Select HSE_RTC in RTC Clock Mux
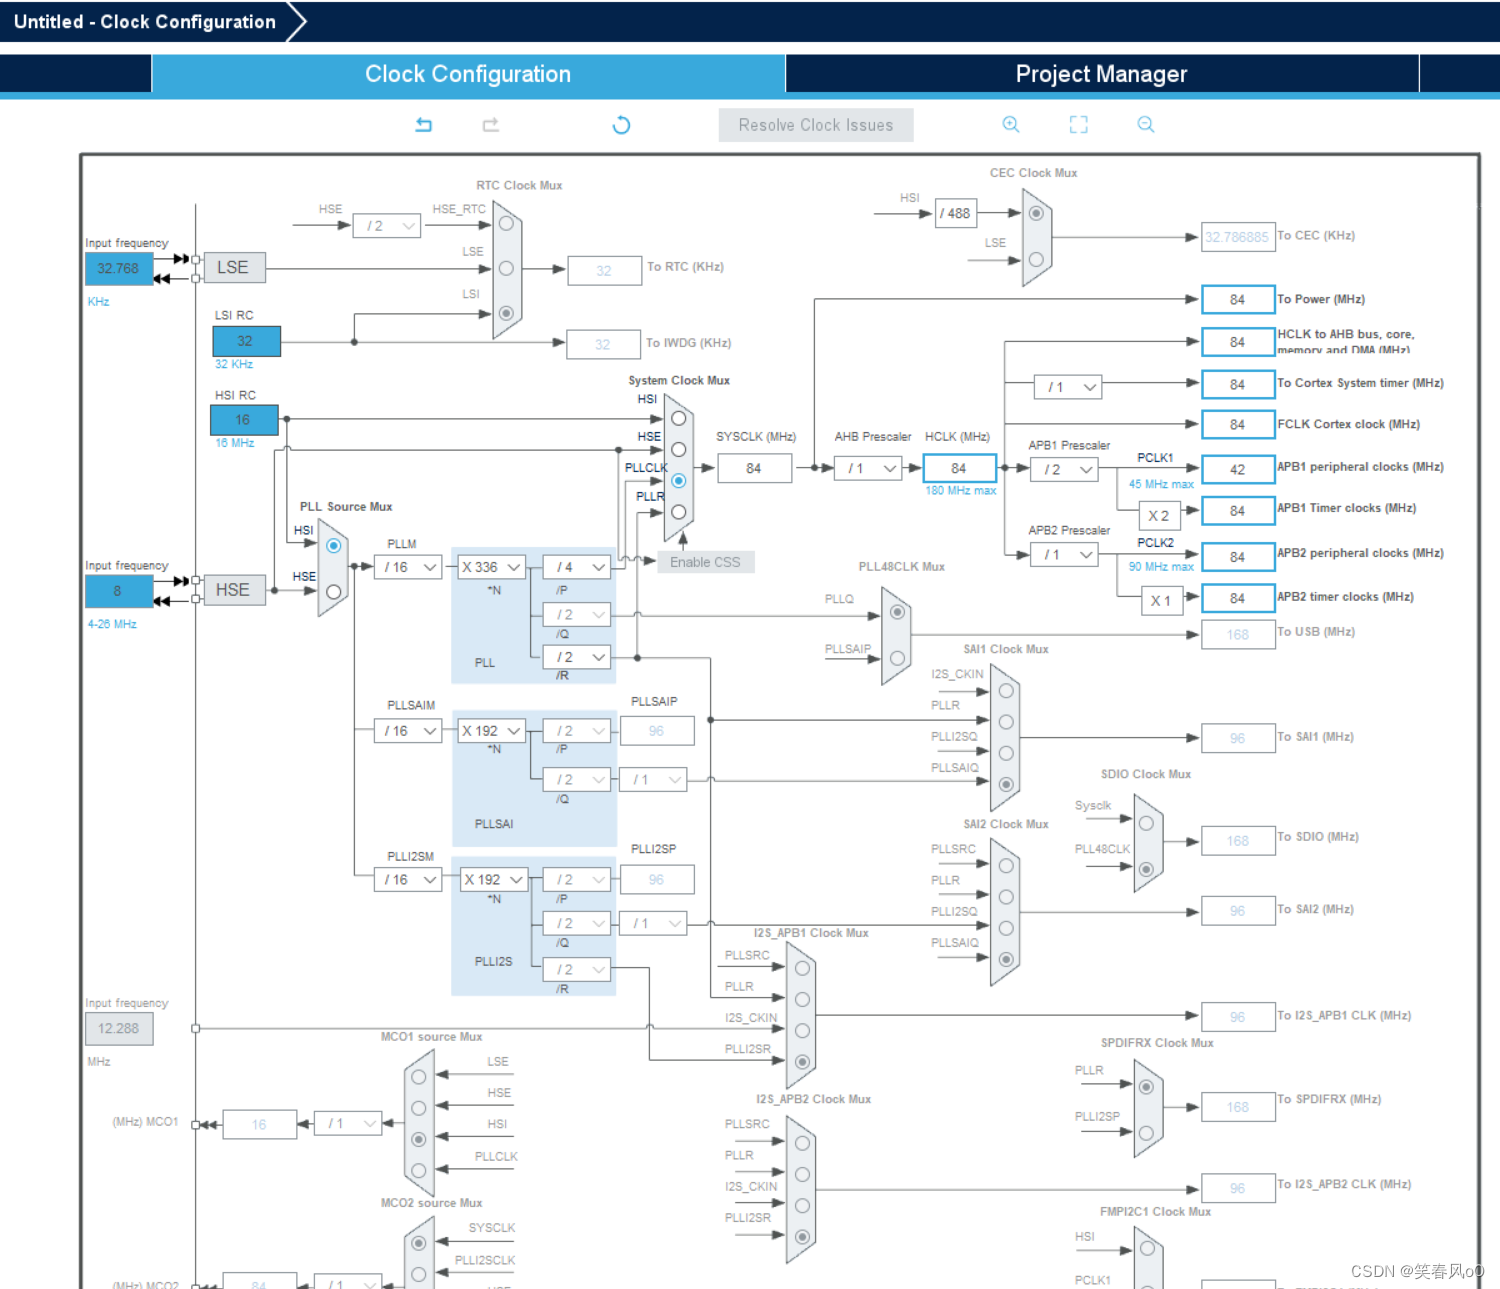The height and width of the screenshot is (1289, 1500). click(x=507, y=223)
